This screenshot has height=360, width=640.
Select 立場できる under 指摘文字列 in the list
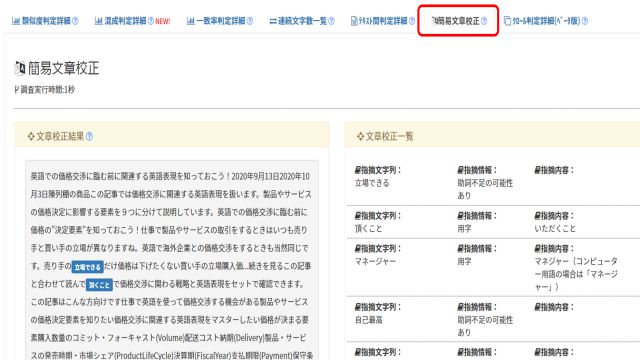(372, 183)
